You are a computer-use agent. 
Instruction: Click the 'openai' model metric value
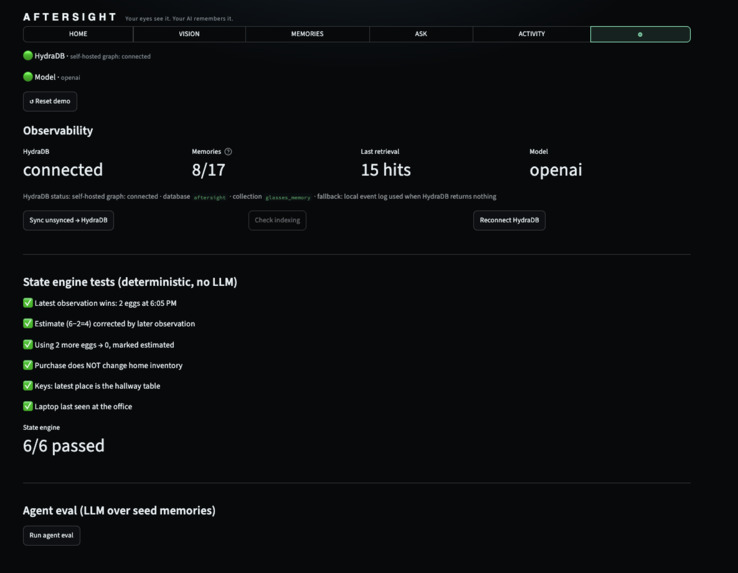click(556, 170)
